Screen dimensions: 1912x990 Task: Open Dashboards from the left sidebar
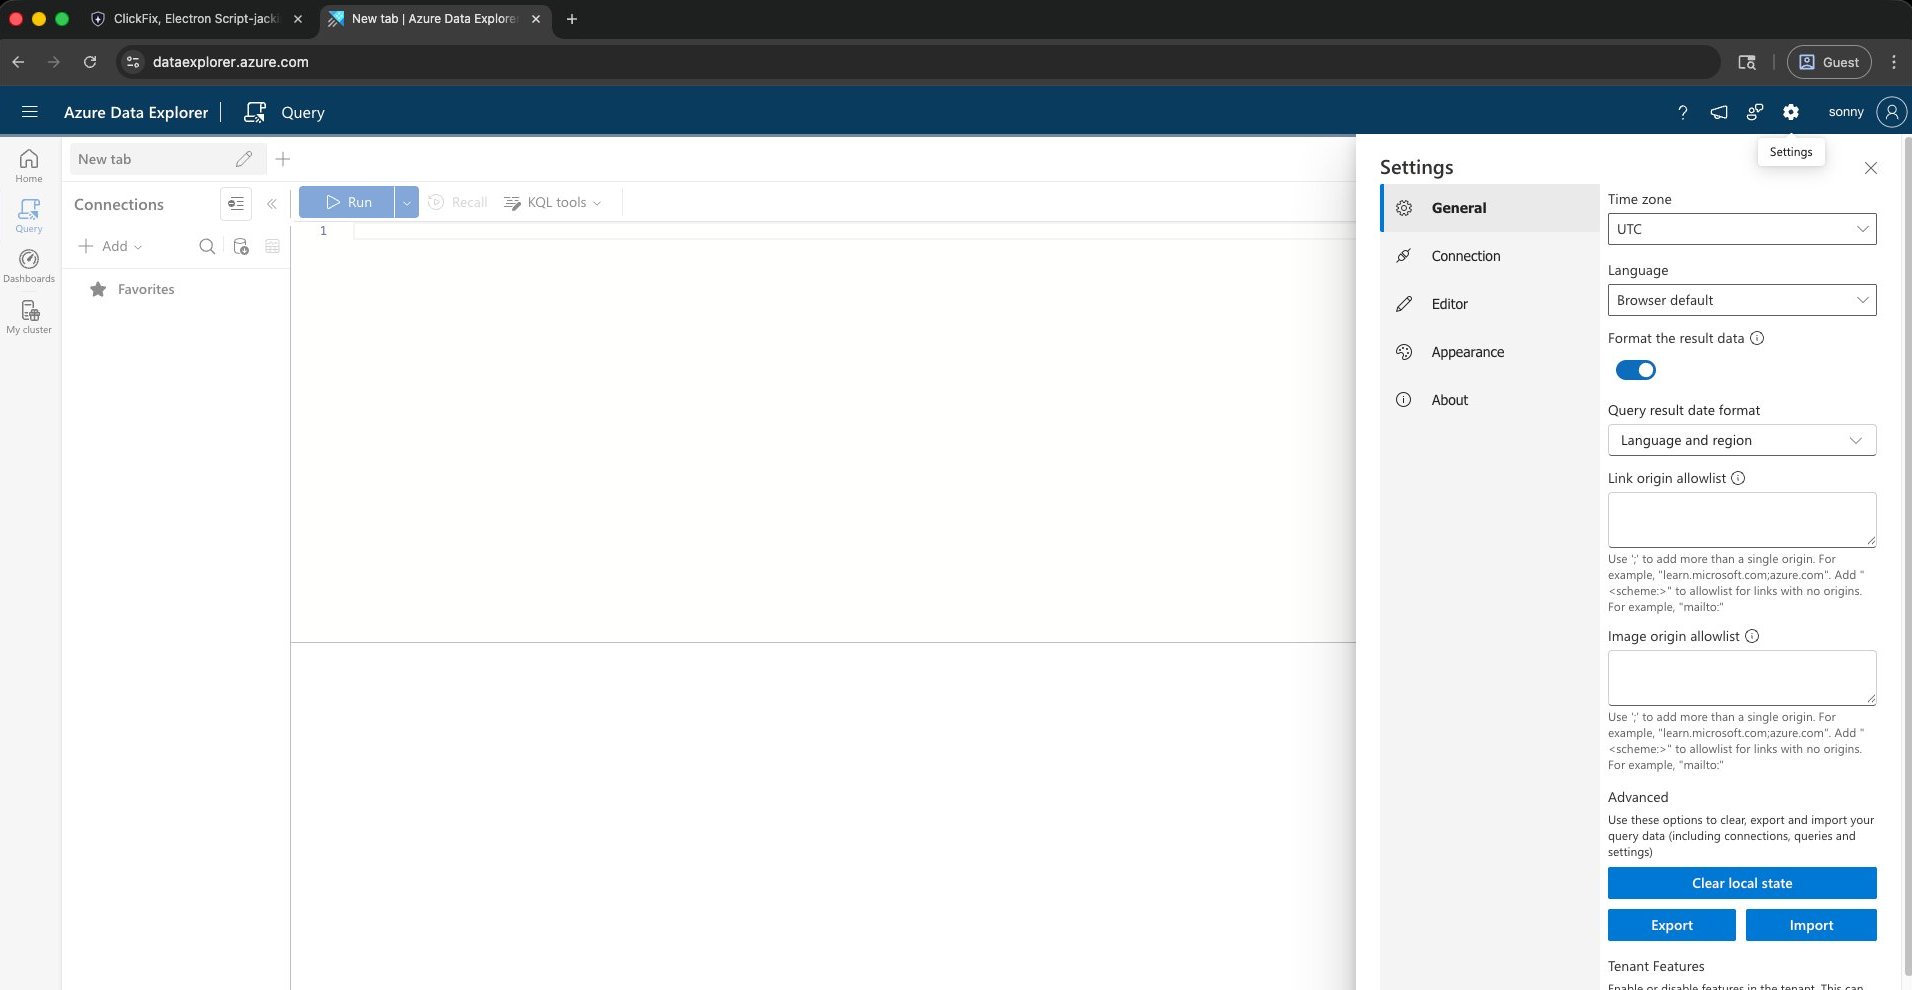[29, 266]
